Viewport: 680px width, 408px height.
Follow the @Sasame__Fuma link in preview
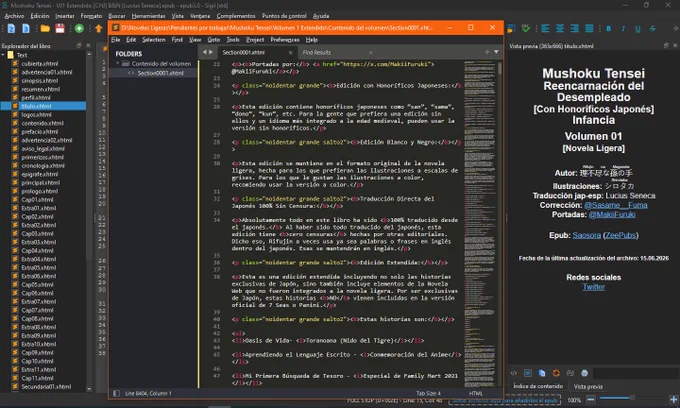(615, 205)
